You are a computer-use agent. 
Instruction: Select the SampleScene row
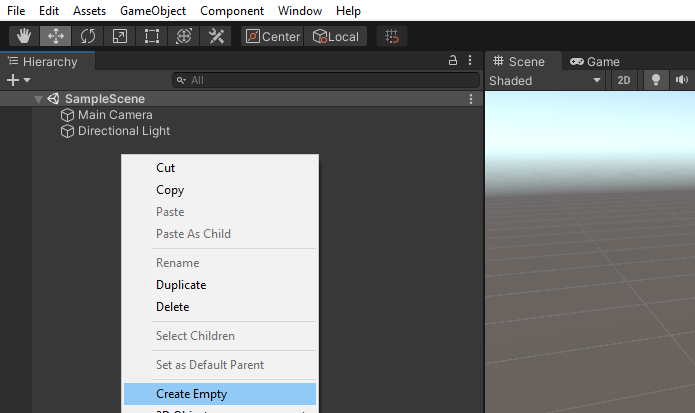242,99
